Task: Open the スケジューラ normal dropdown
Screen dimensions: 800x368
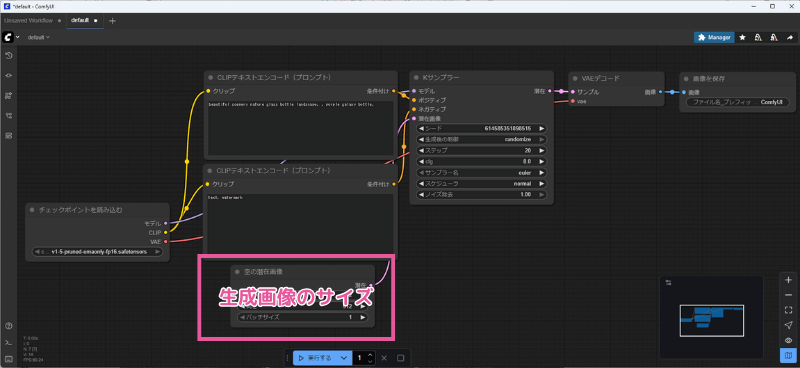Action: [x=482, y=184]
